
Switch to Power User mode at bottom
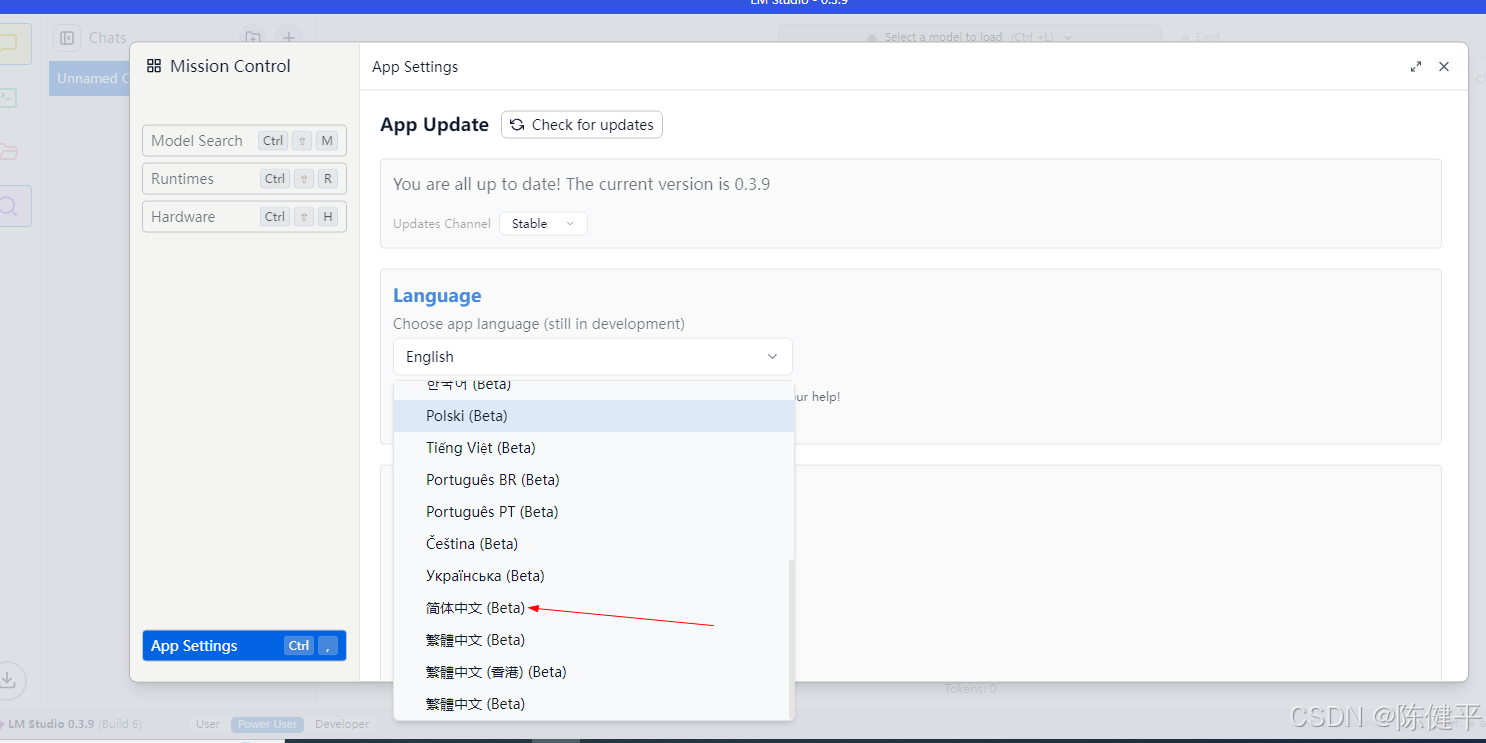pos(267,724)
